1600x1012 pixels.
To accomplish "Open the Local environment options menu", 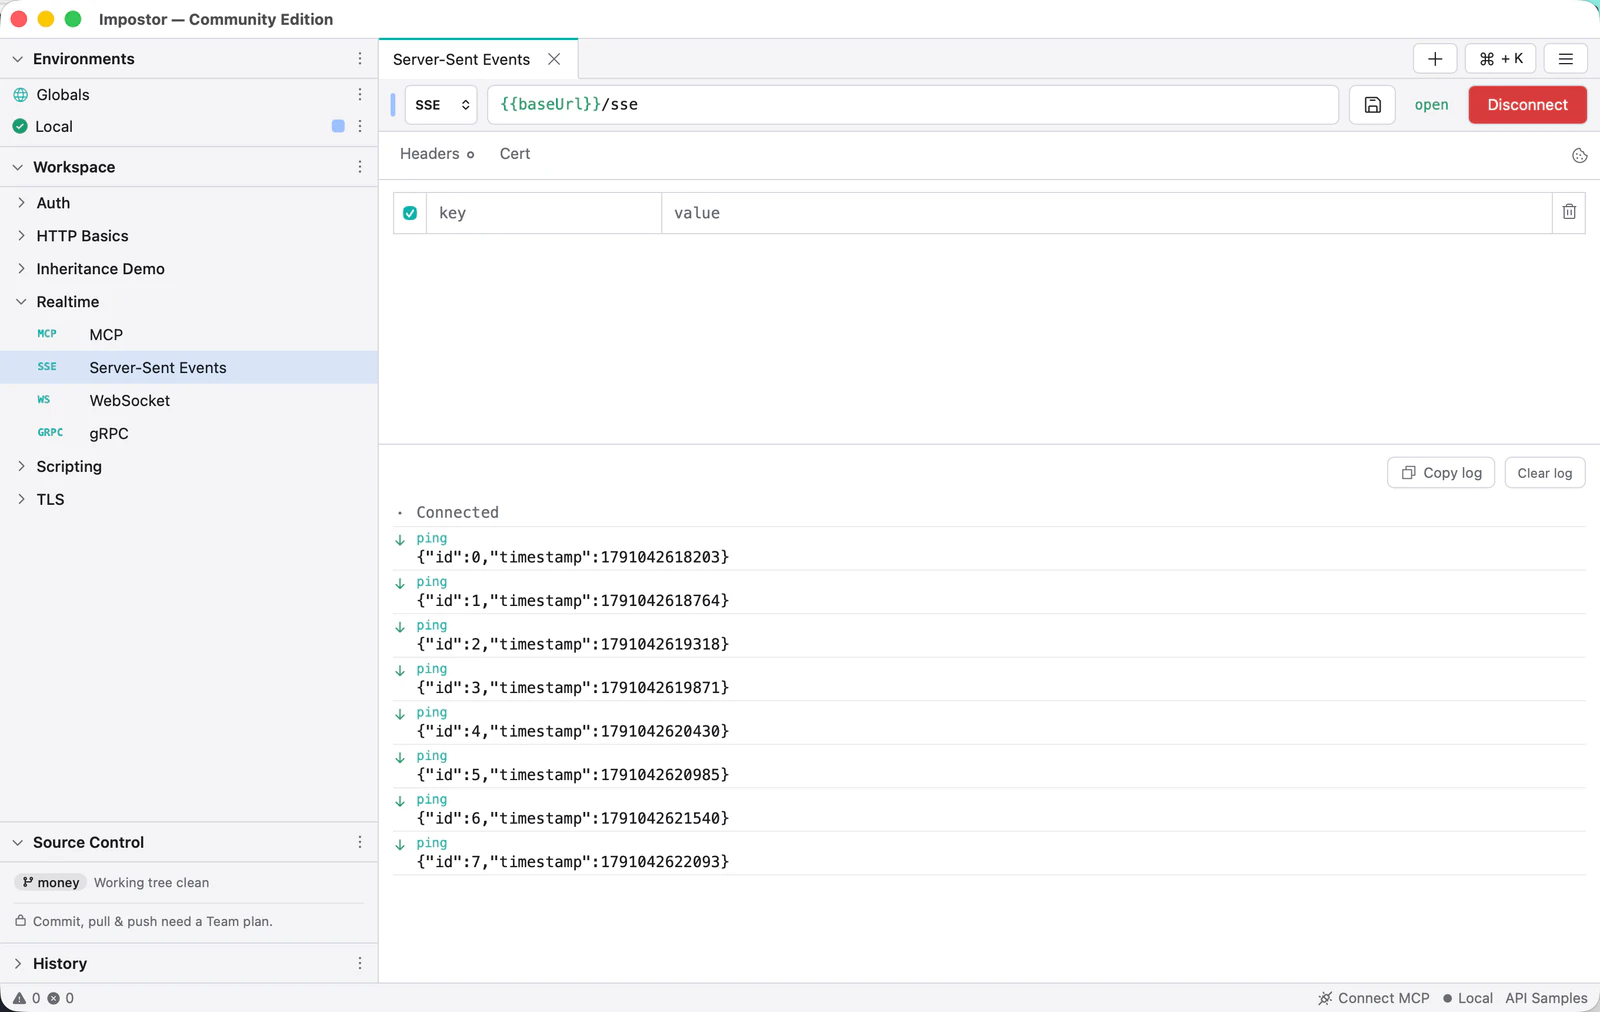I will point(360,126).
